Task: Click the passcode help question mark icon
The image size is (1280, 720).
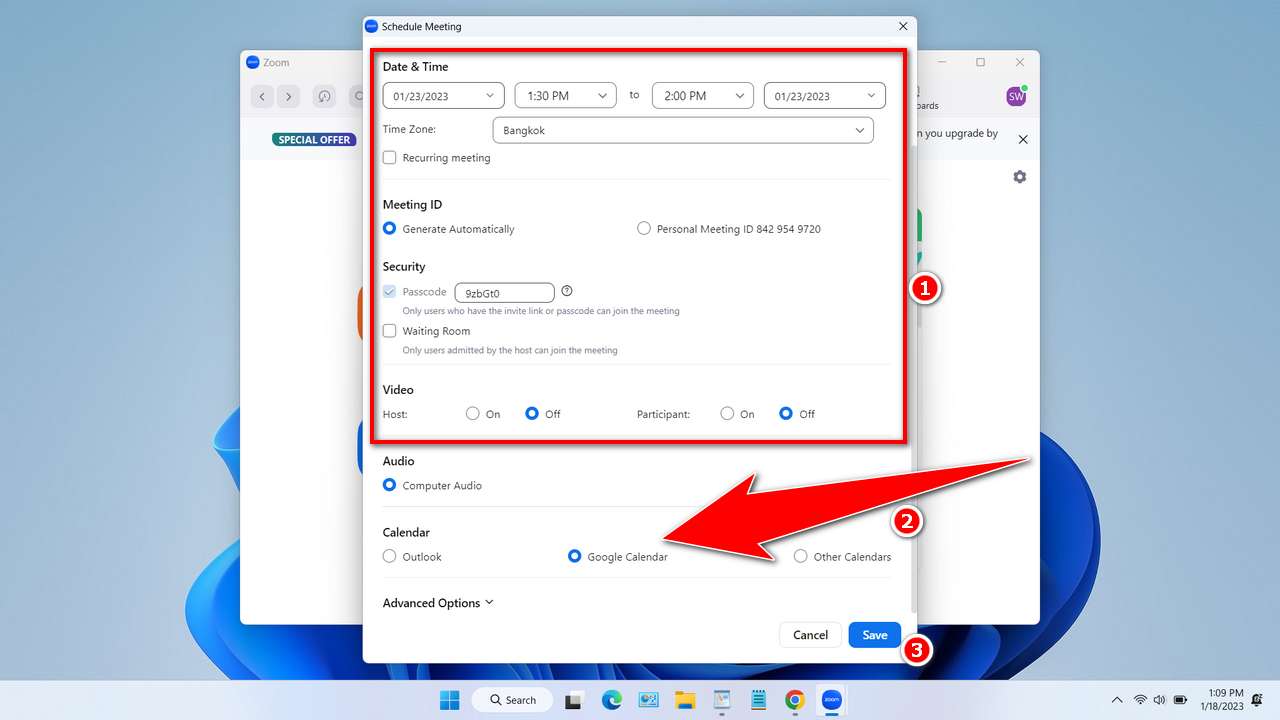Action: coord(567,291)
